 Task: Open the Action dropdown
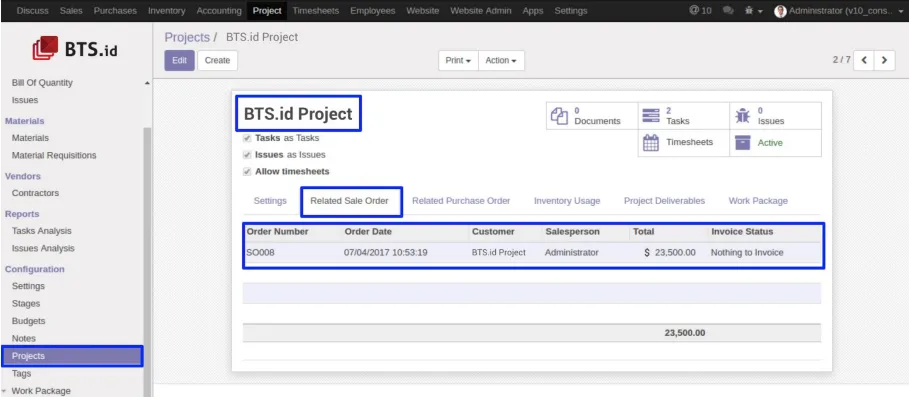(x=501, y=60)
